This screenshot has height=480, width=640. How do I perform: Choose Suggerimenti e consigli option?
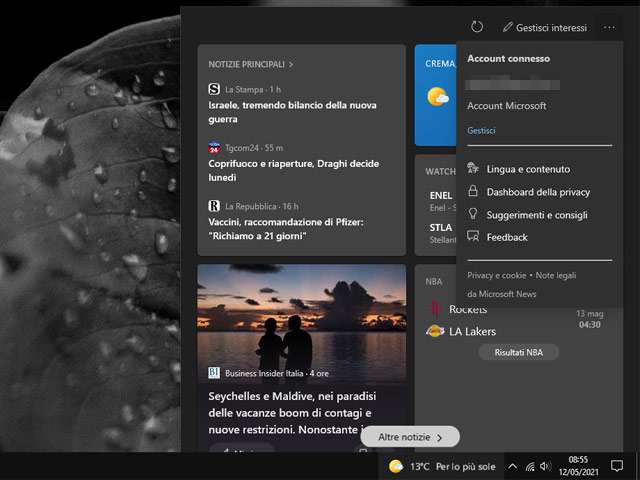pyautogui.click(x=537, y=215)
